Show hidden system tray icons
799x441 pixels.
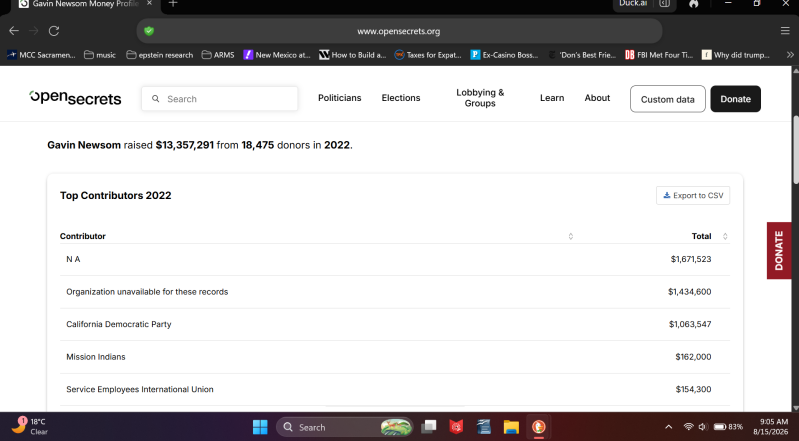pos(669,427)
